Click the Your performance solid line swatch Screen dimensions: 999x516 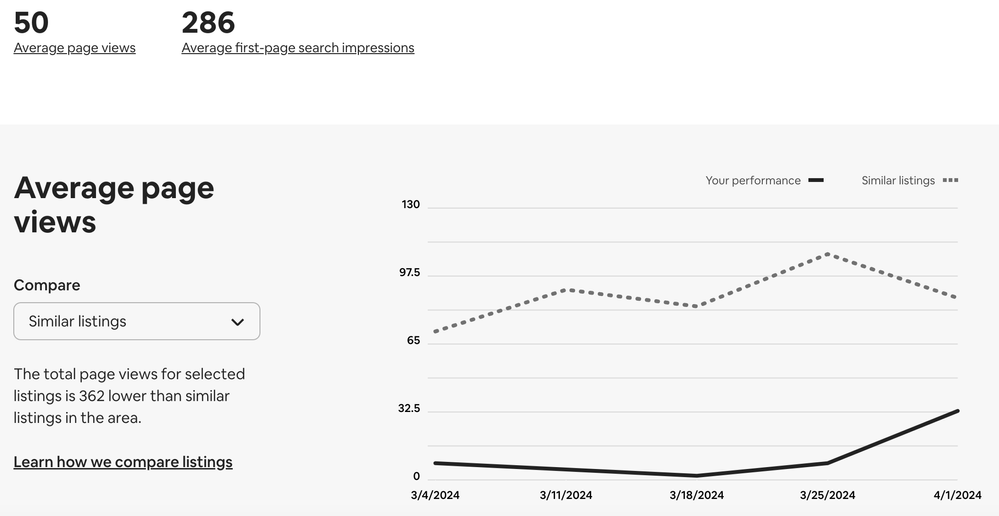click(816, 181)
